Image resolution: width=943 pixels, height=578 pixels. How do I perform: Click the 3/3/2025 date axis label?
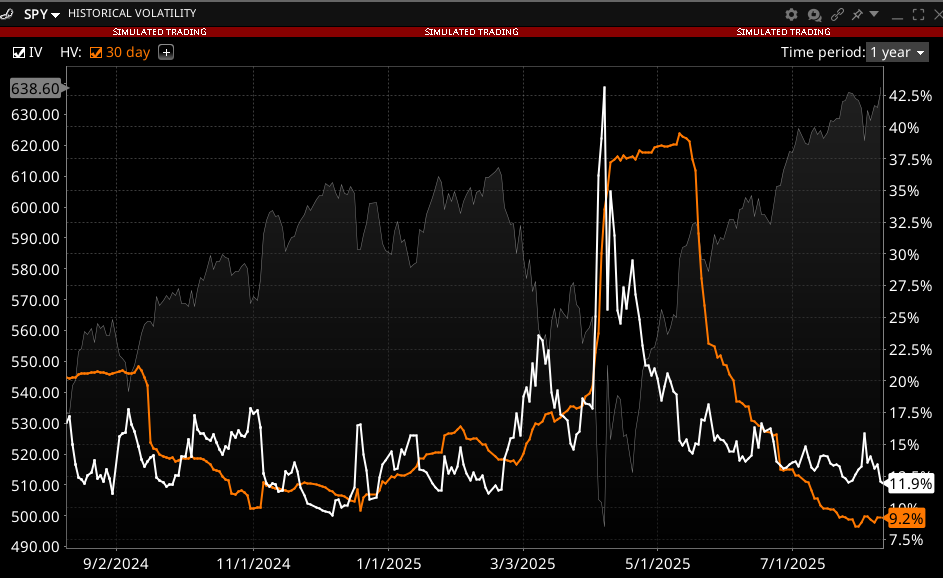tap(523, 564)
